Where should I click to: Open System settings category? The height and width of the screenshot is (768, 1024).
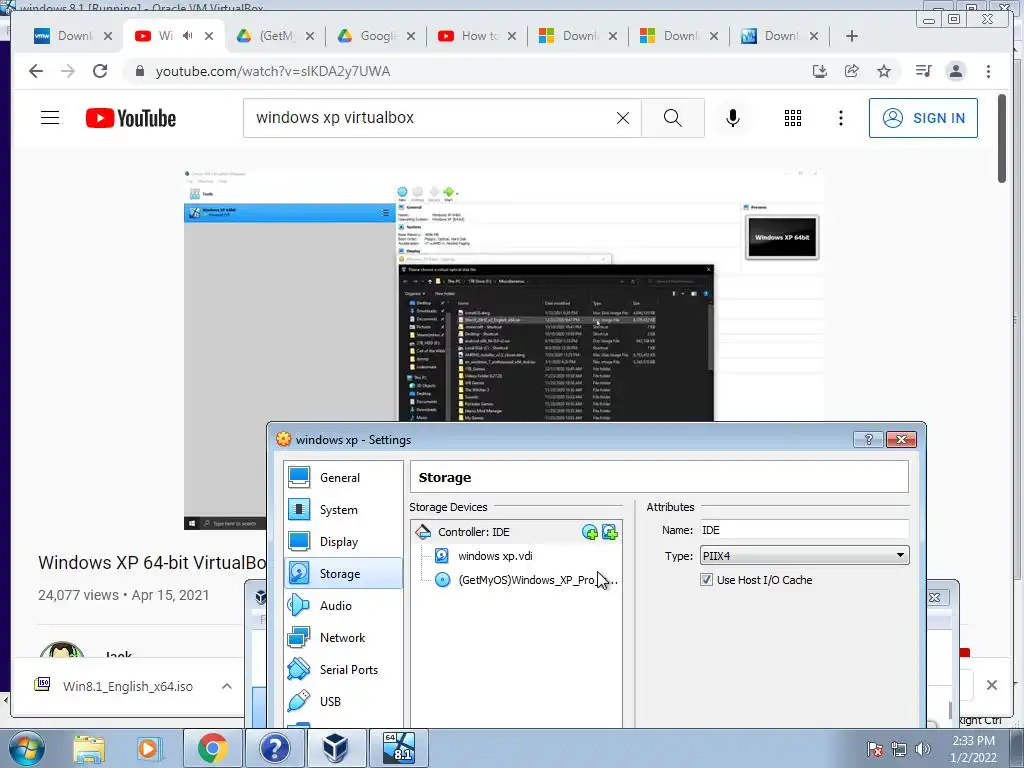344,509
